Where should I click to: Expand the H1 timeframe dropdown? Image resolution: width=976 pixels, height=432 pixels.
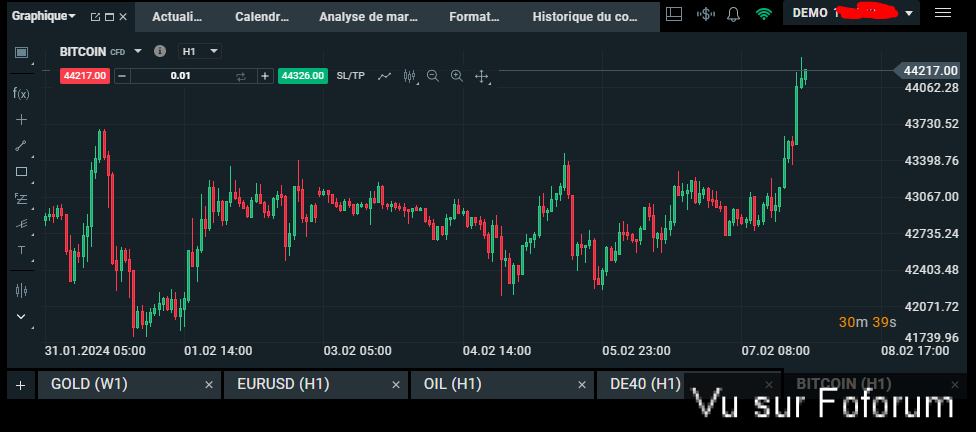pyautogui.click(x=200, y=51)
